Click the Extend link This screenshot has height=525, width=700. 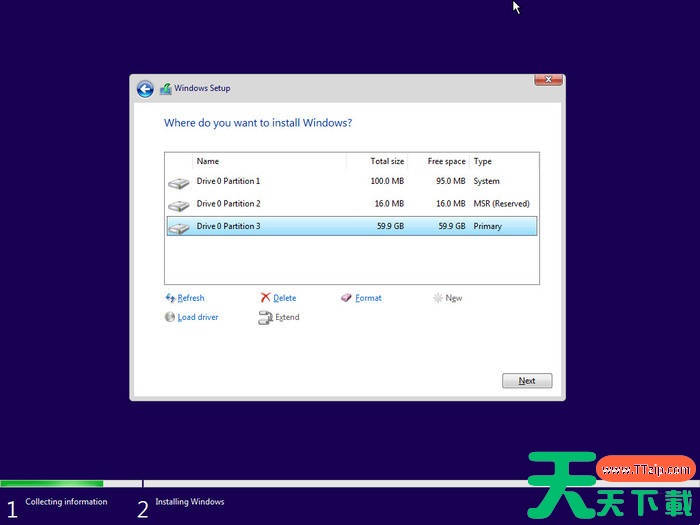pos(287,317)
